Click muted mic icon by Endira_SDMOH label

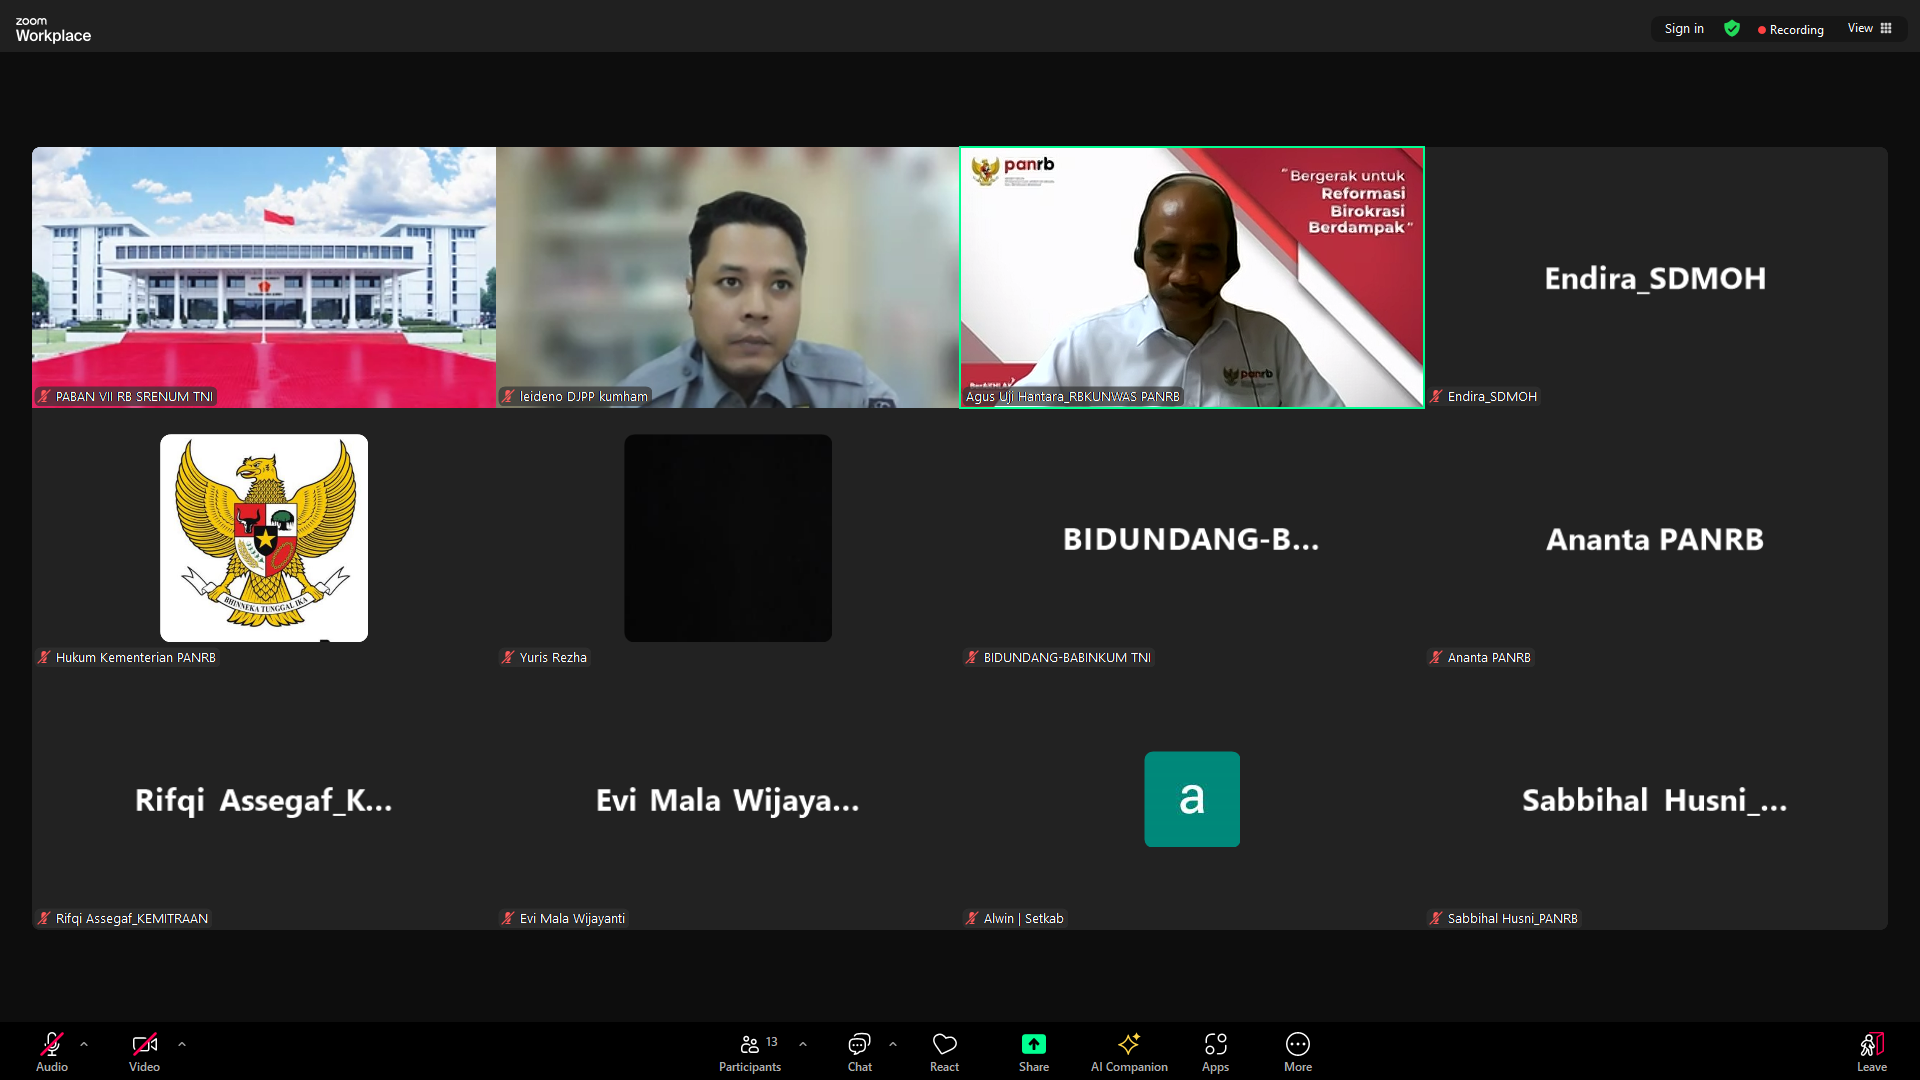coord(1436,396)
